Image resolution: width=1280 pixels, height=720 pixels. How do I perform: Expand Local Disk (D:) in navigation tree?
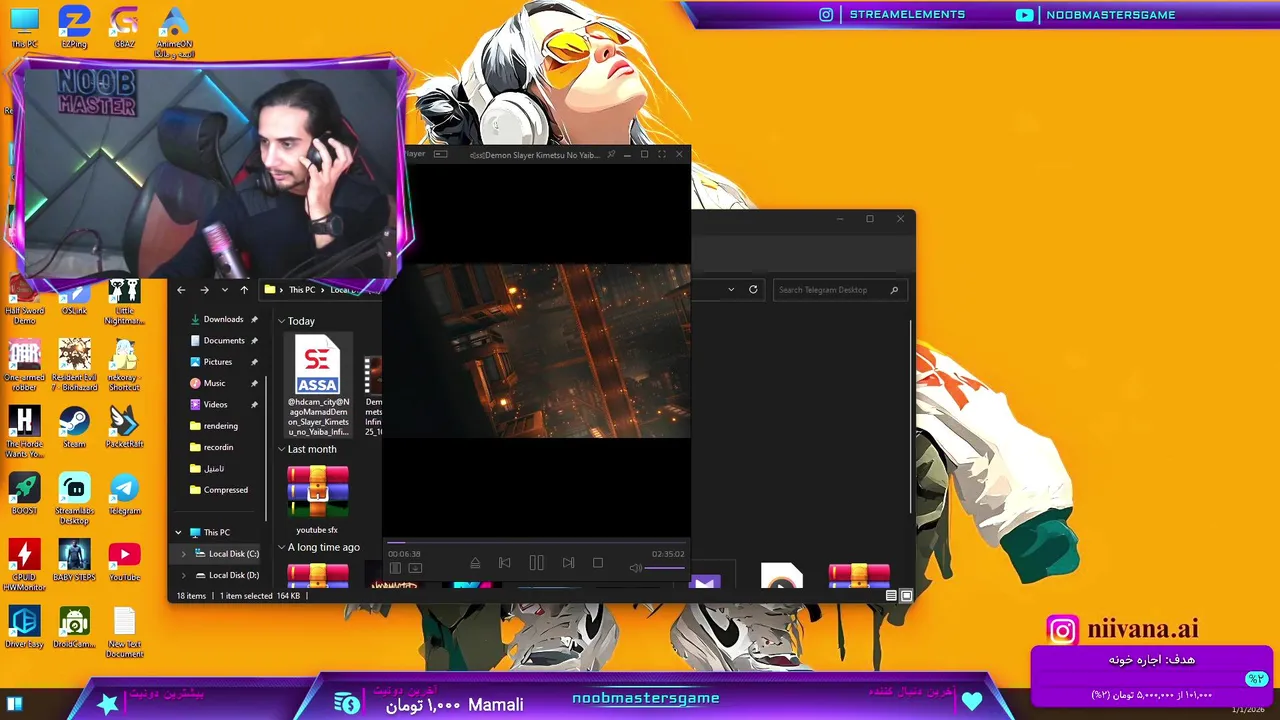coord(183,575)
